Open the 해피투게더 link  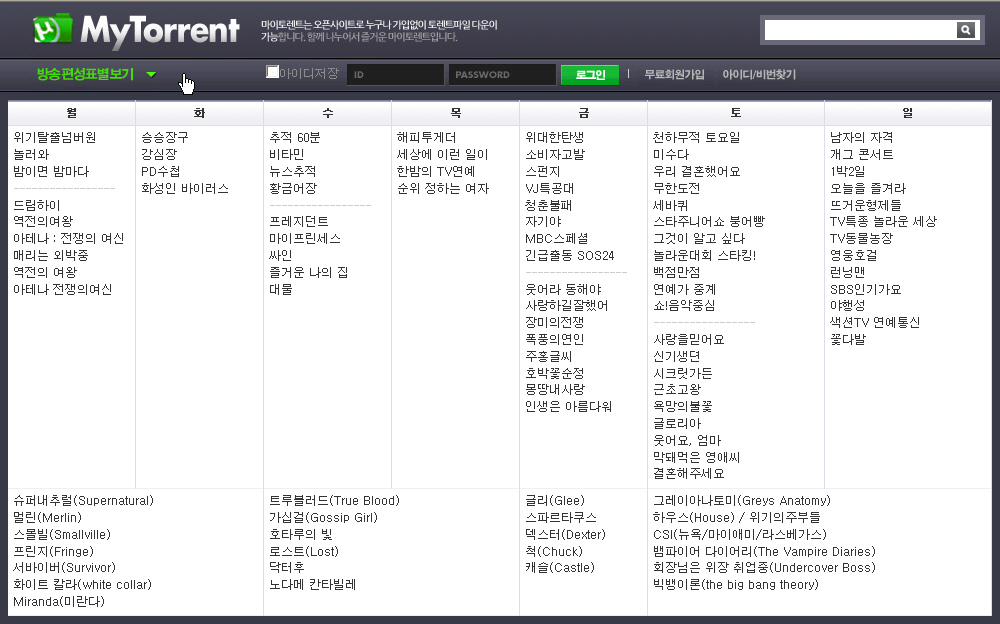point(427,137)
